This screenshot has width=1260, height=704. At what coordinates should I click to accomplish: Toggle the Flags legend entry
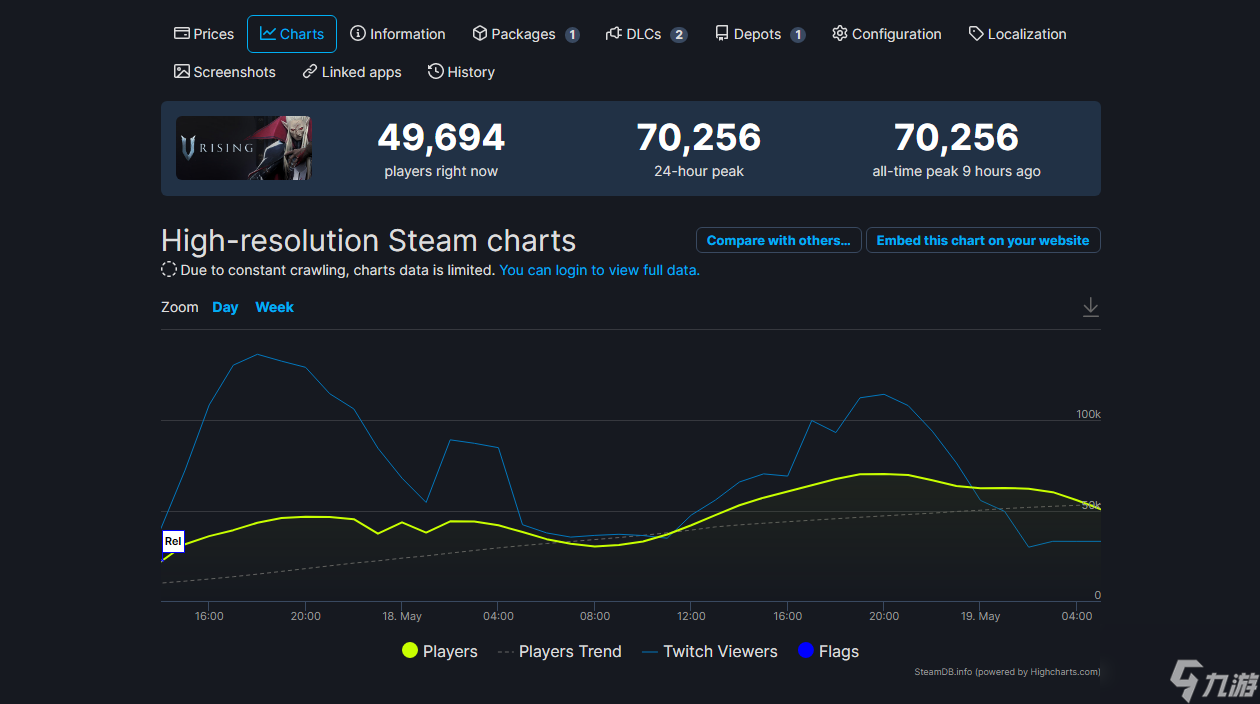point(828,651)
